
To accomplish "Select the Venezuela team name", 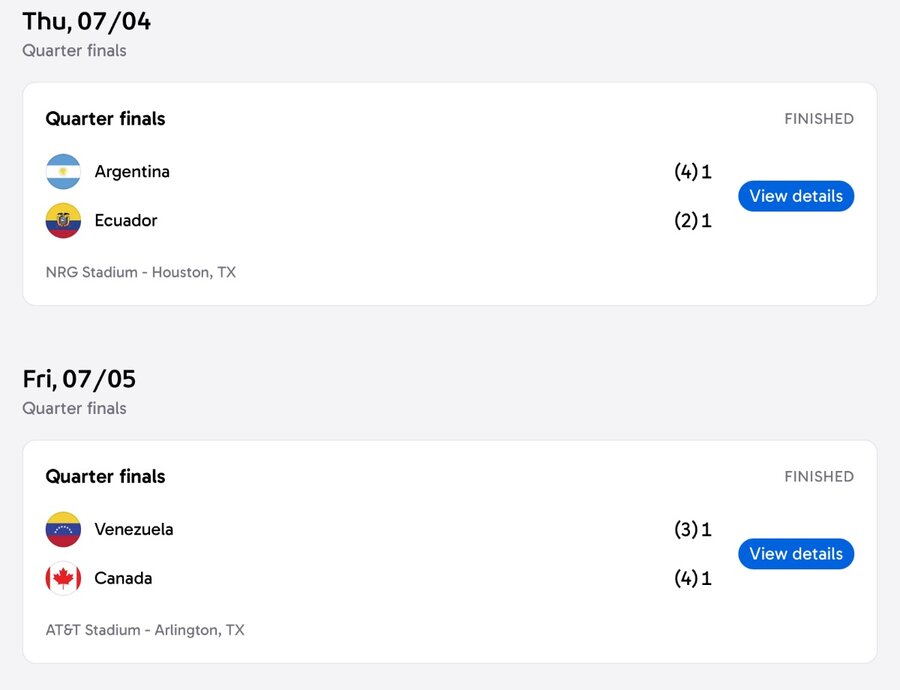I will (134, 529).
